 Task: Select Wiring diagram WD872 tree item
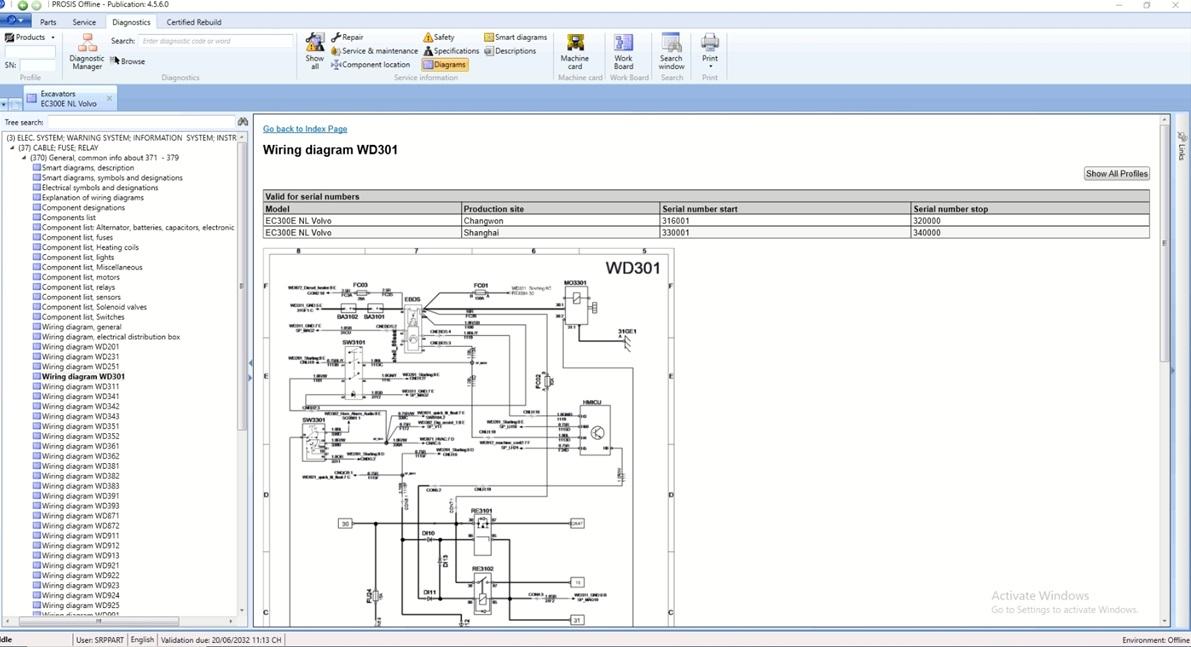(x=80, y=525)
